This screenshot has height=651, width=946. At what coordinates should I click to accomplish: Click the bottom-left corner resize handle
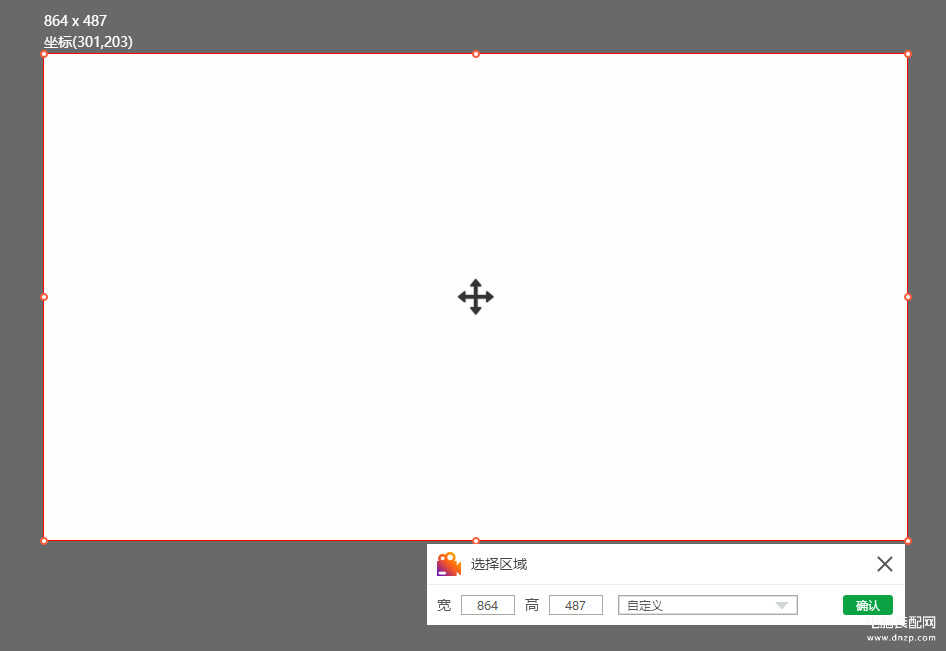pyautogui.click(x=44, y=541)
